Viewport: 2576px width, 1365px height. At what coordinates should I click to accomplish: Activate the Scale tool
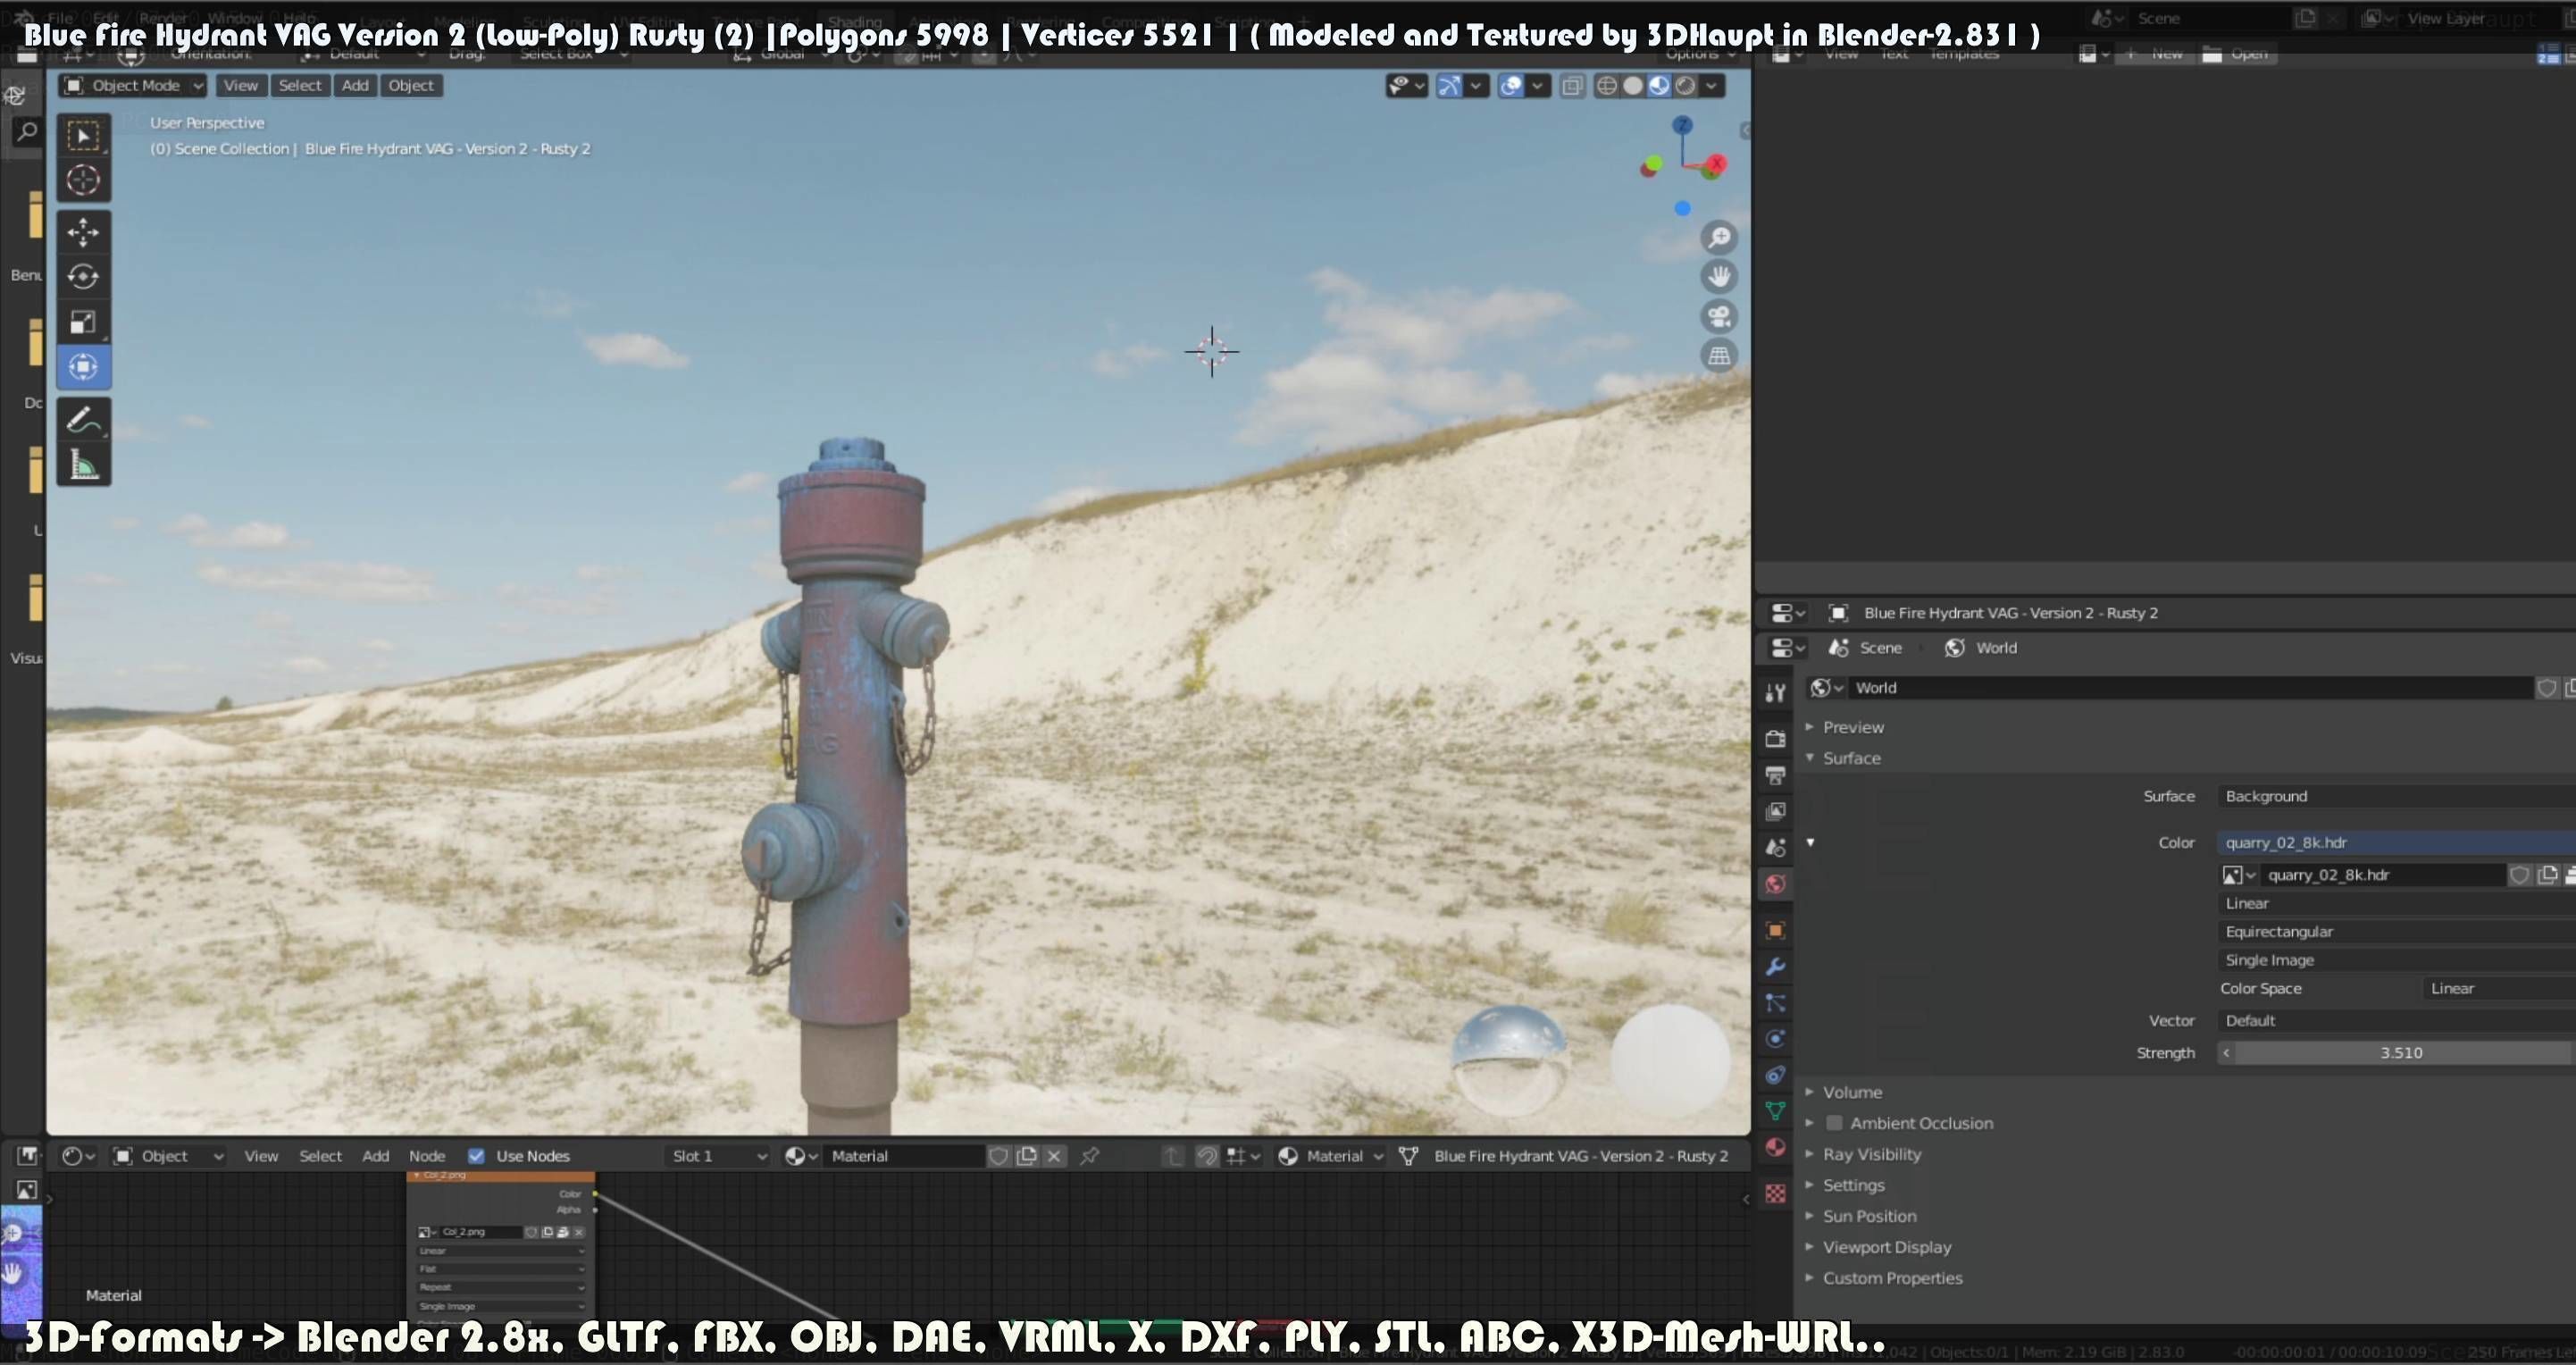tap(83, 322)
